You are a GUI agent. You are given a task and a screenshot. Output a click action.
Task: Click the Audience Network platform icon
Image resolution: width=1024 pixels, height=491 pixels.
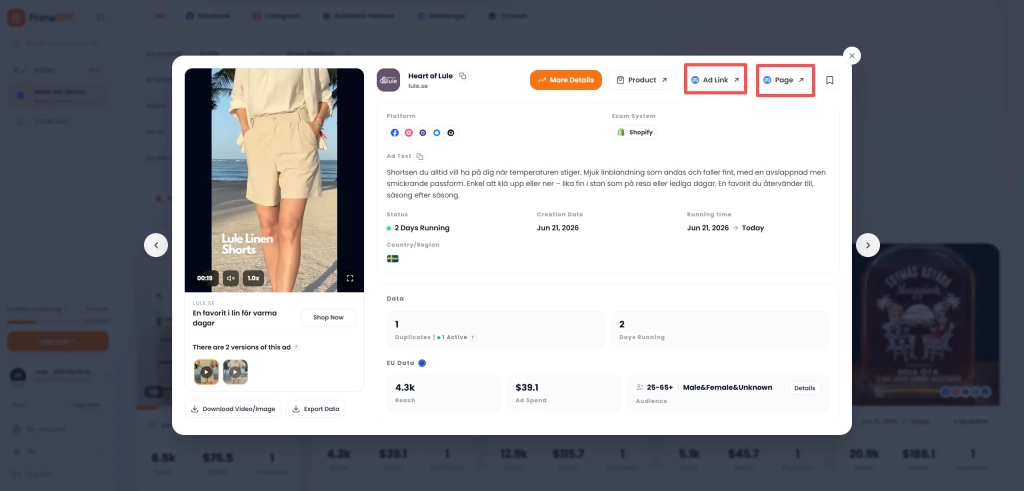(423, 133)
